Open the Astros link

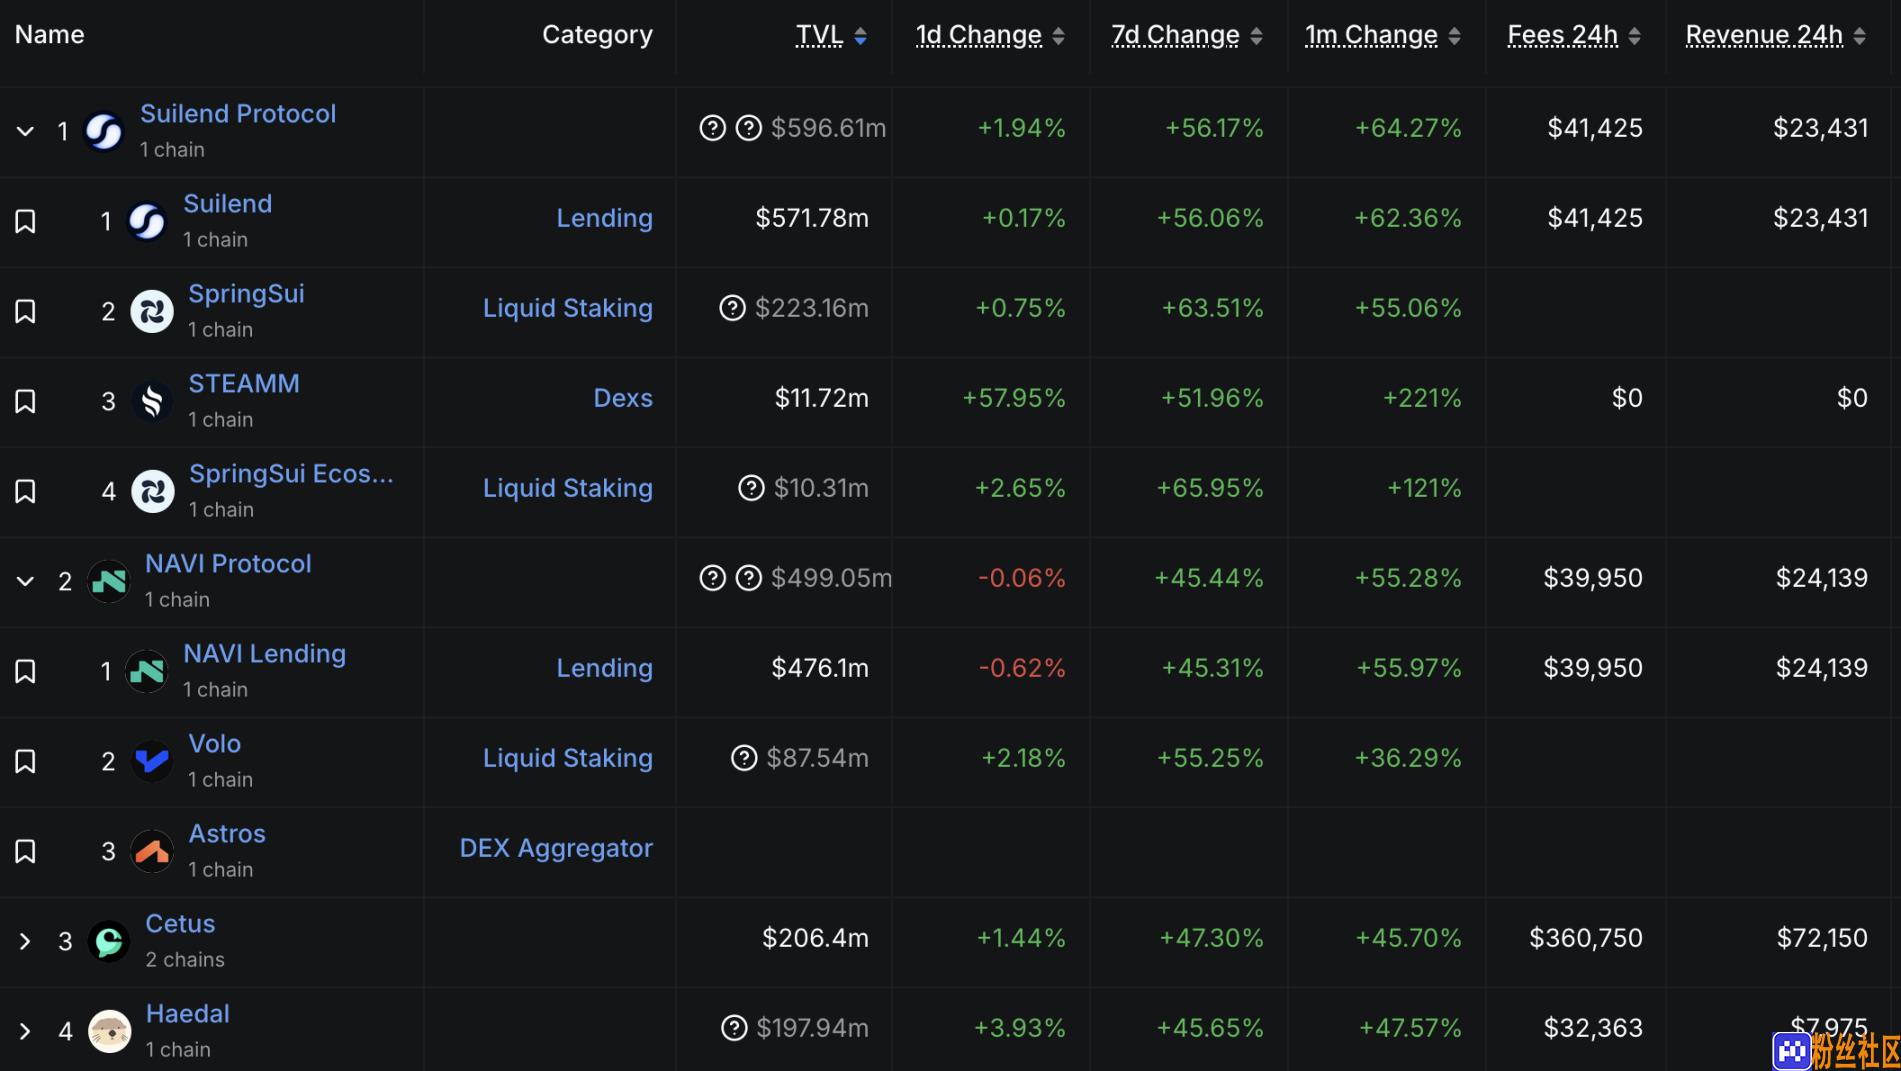227,834
